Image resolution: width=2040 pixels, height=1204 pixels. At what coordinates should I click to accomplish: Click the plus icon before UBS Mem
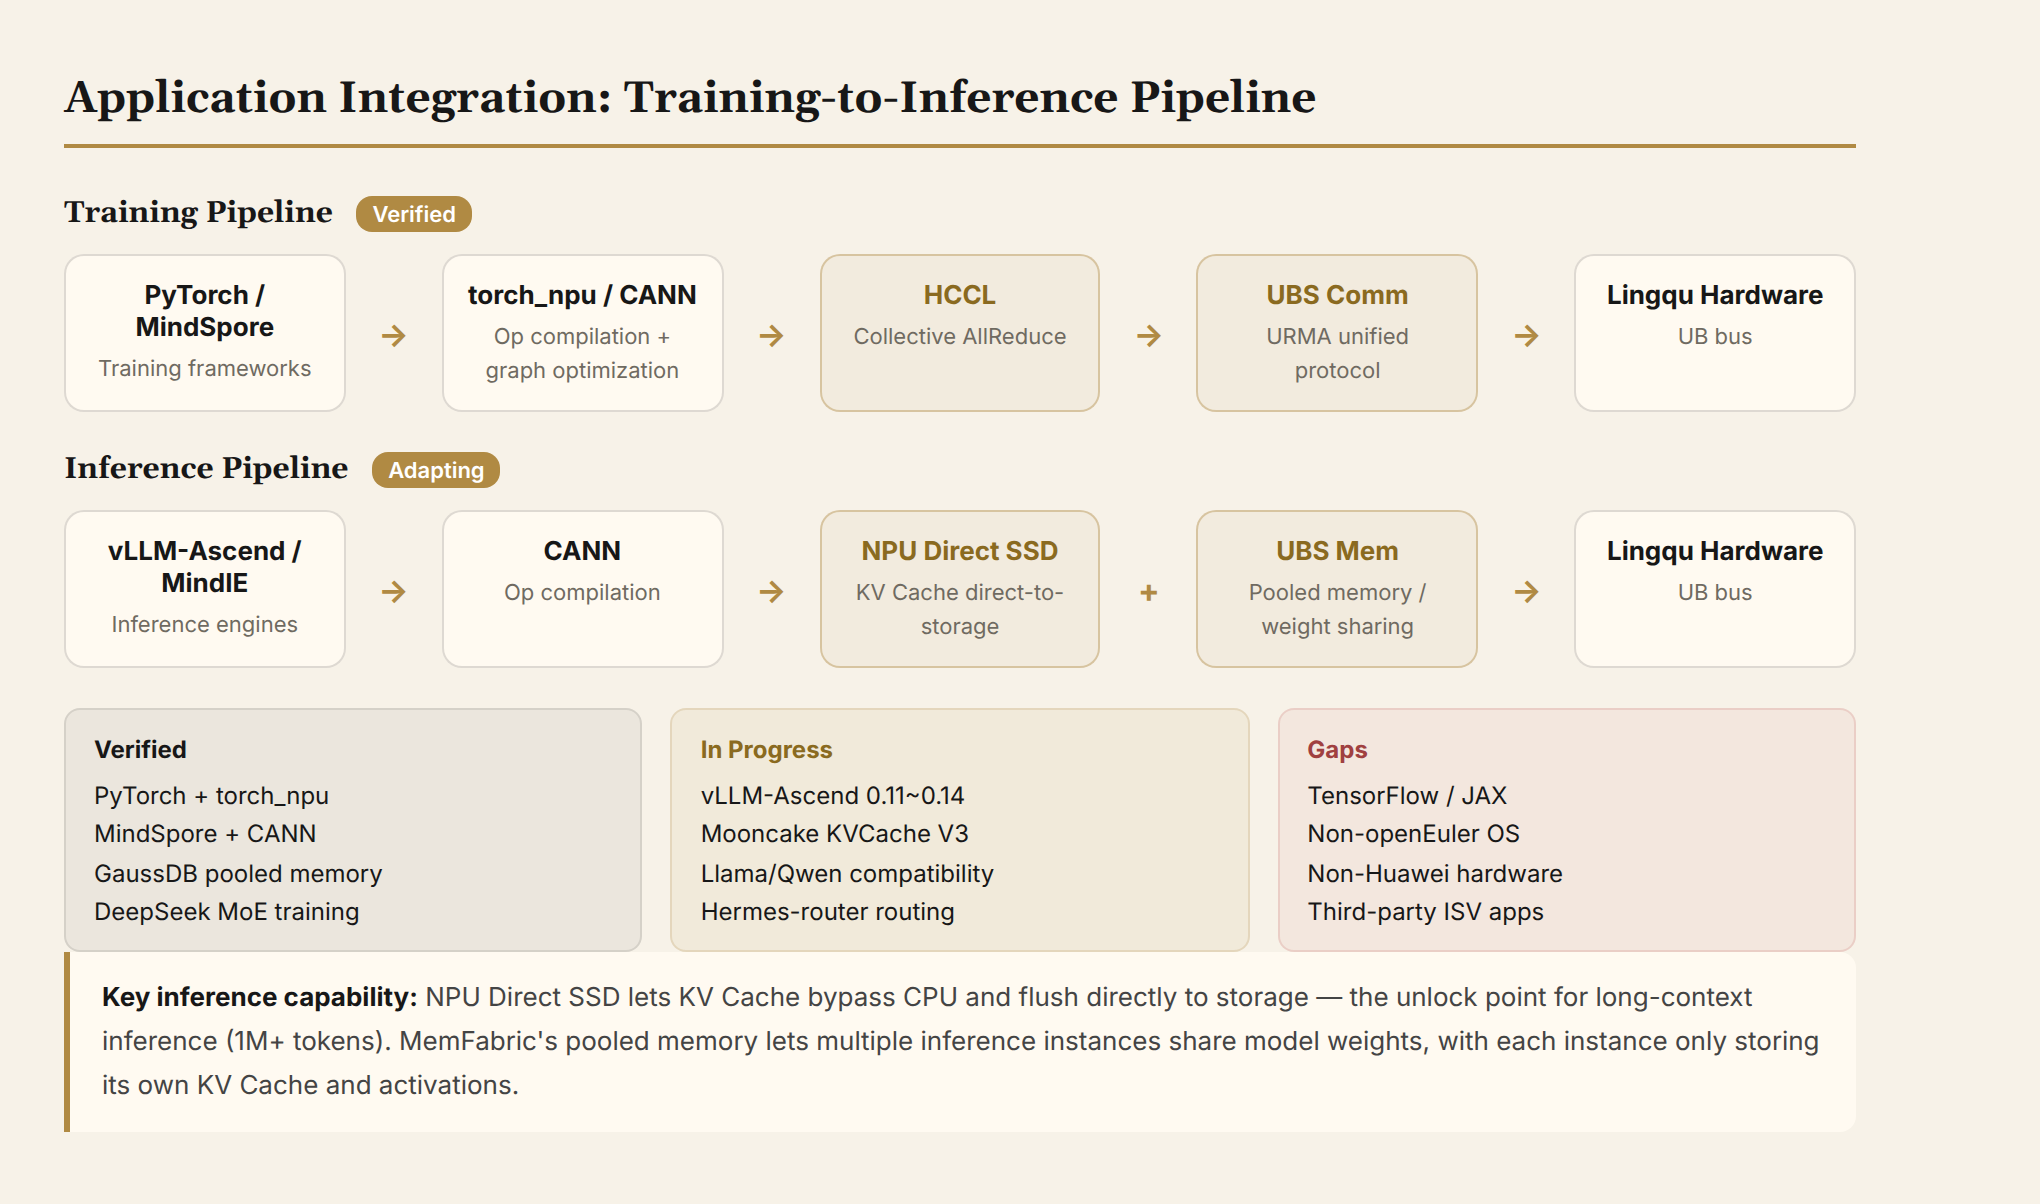pos(1149,593)
